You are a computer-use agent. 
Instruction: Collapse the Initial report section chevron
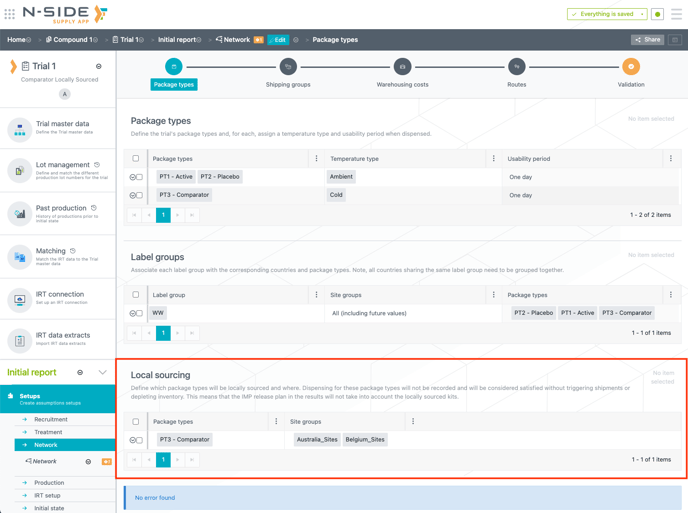coord(102,372)
